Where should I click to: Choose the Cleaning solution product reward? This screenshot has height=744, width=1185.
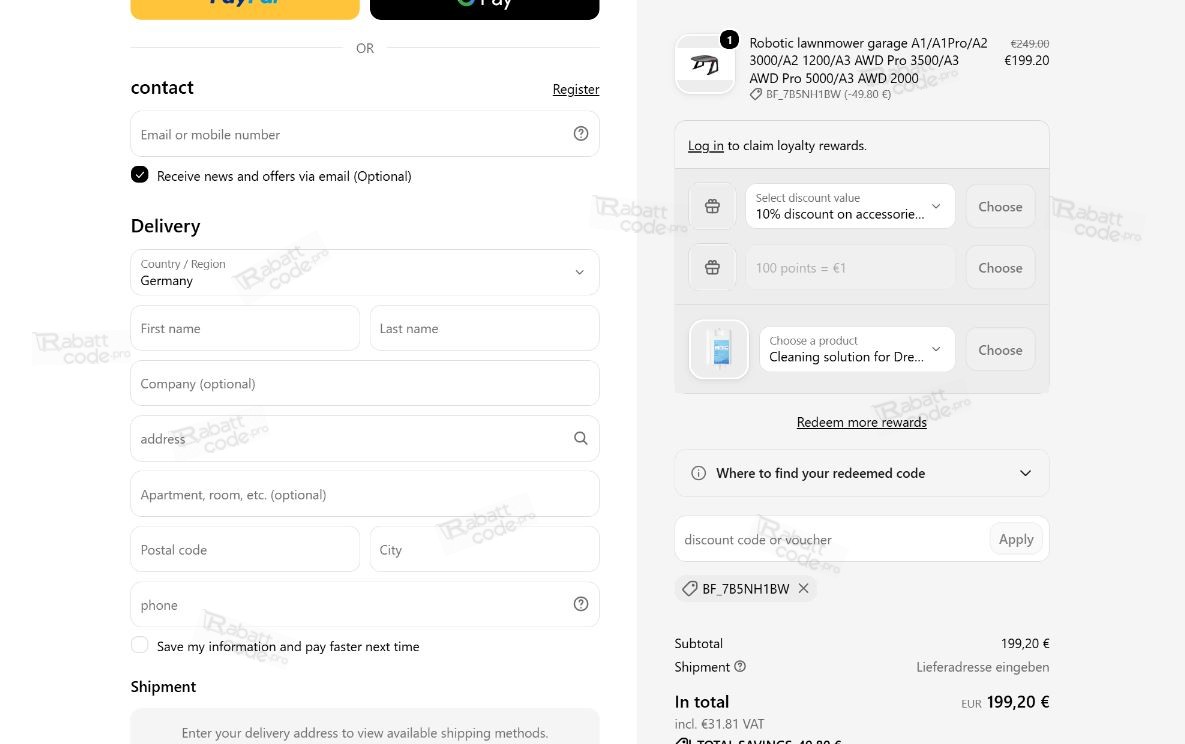click(1000, 350)
